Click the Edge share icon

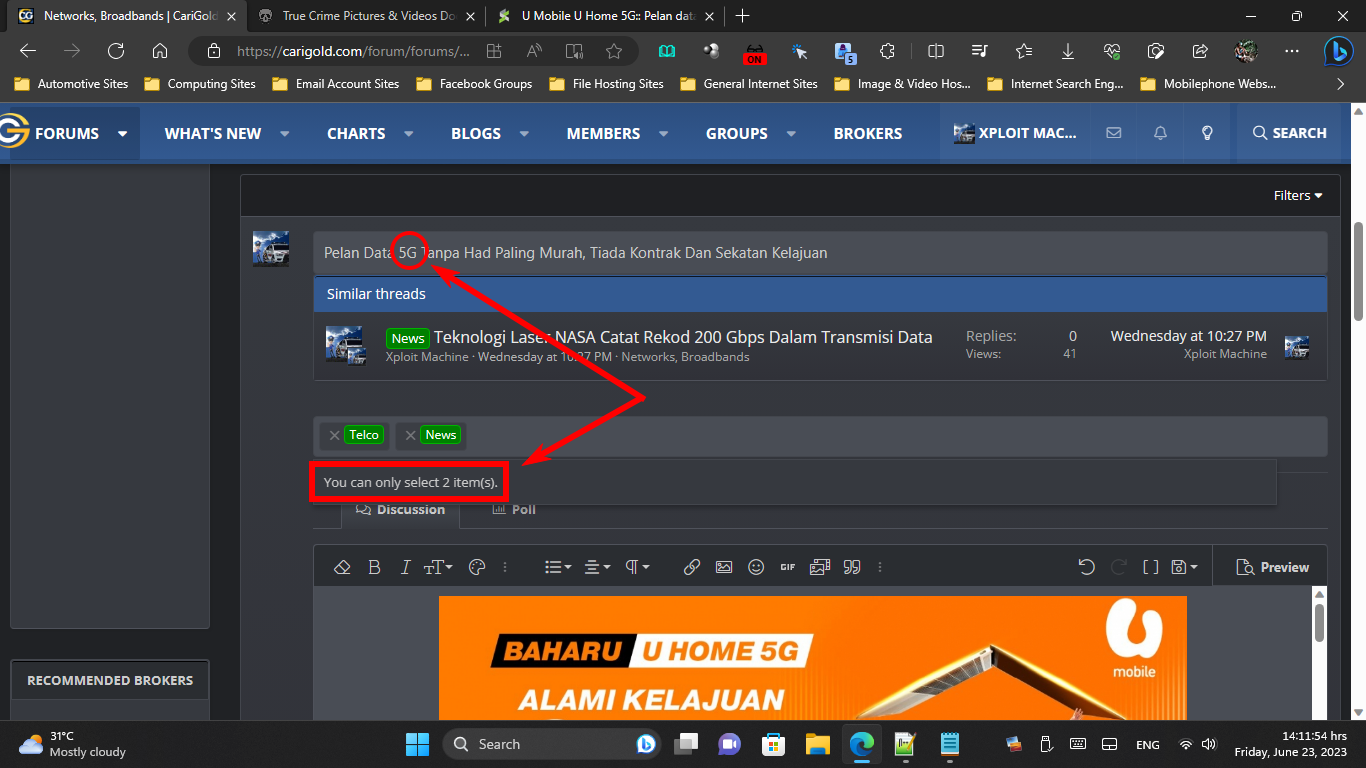point(1200,51)
